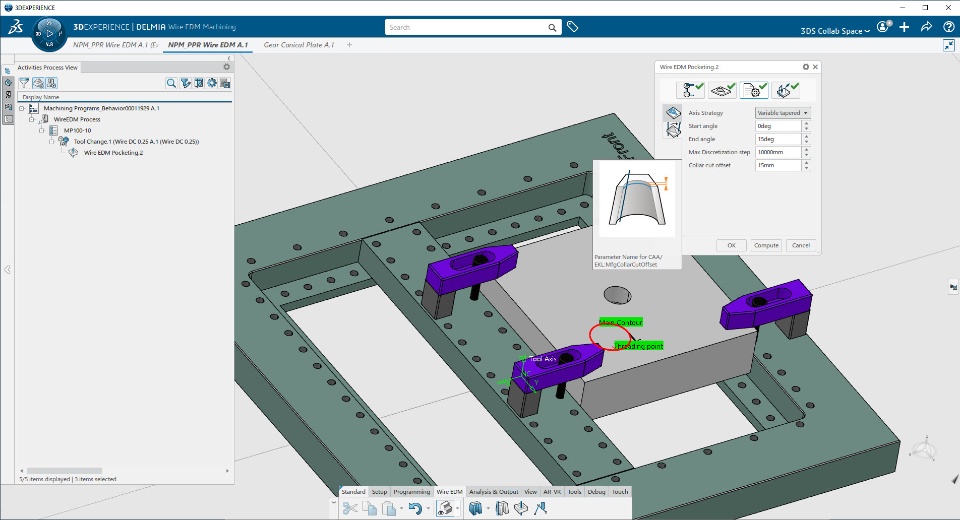This screenshot has height=520, width=960.
Task: Switch to the Analysis & Output tab
Action: (493, 492)
